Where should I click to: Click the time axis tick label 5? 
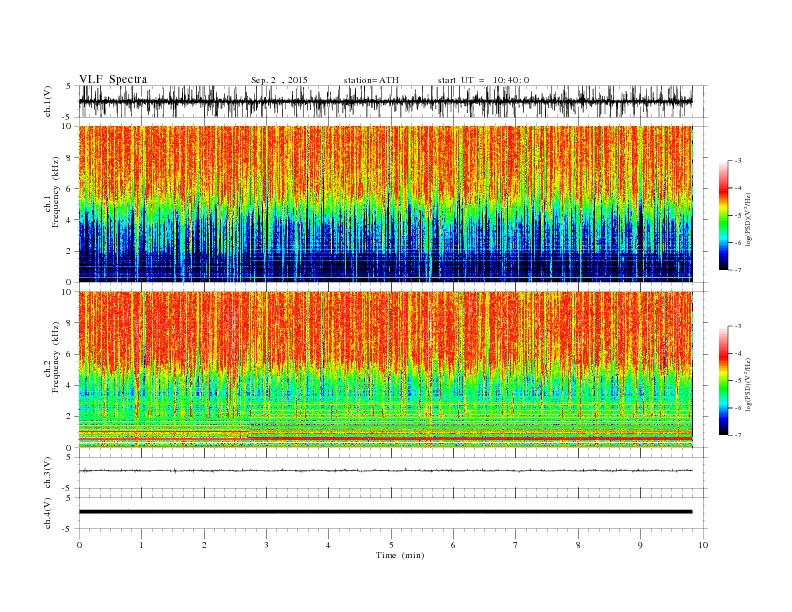(391, 545)
